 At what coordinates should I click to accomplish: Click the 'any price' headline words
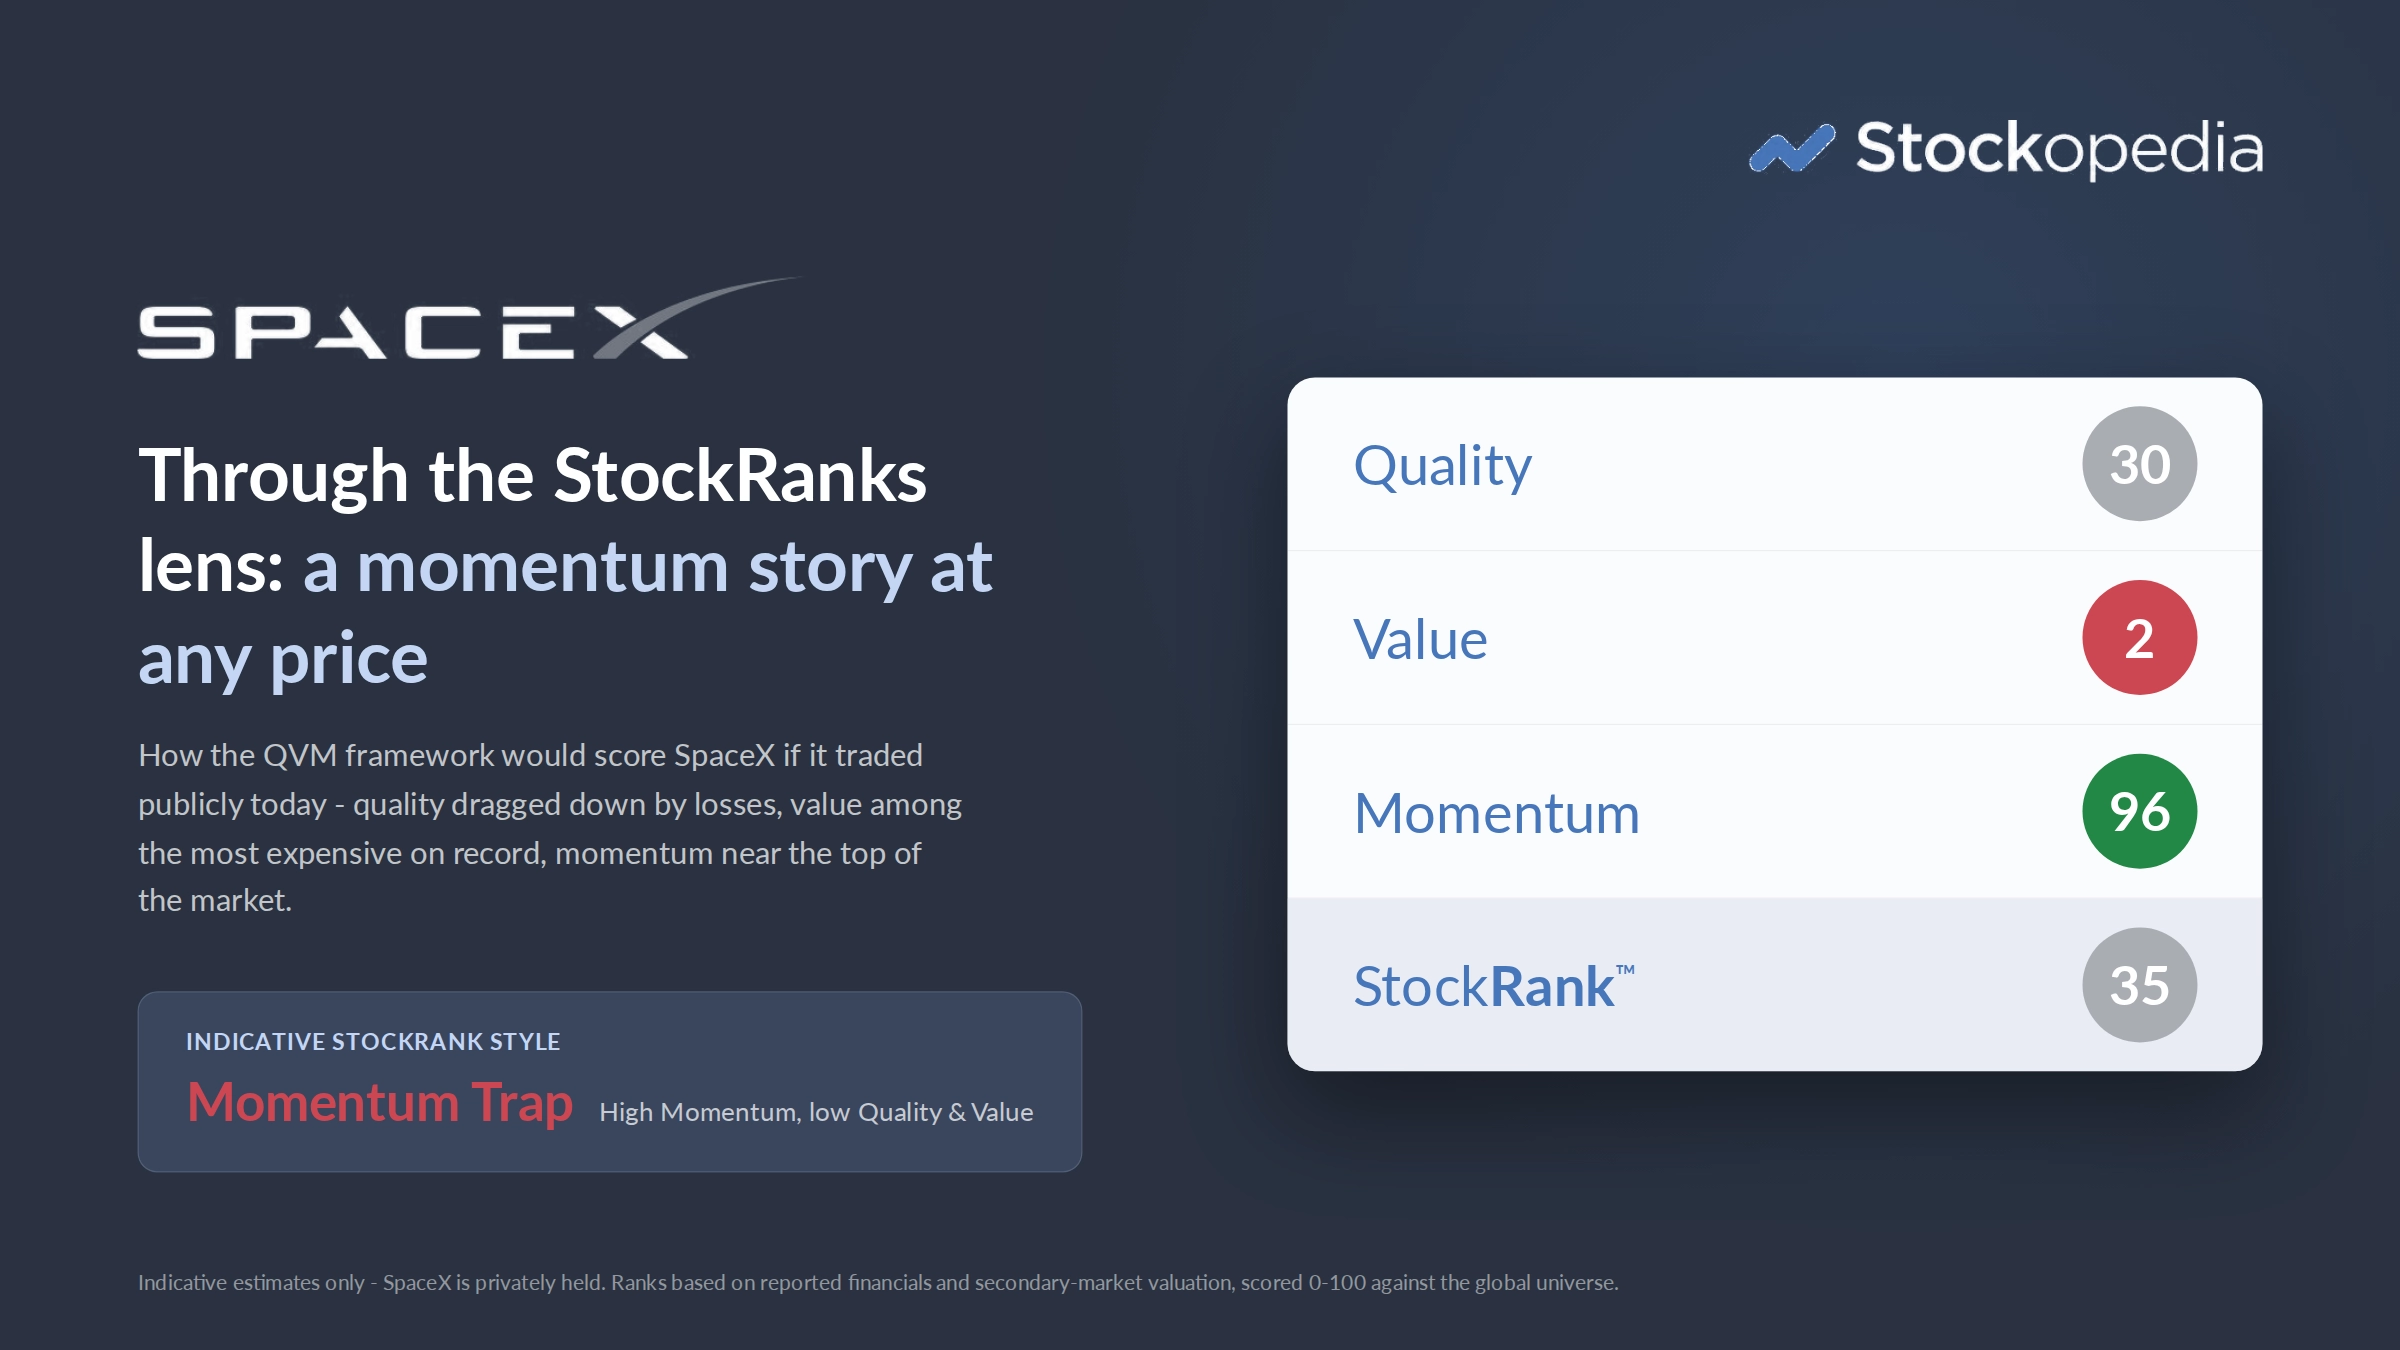tap(283, 659)
